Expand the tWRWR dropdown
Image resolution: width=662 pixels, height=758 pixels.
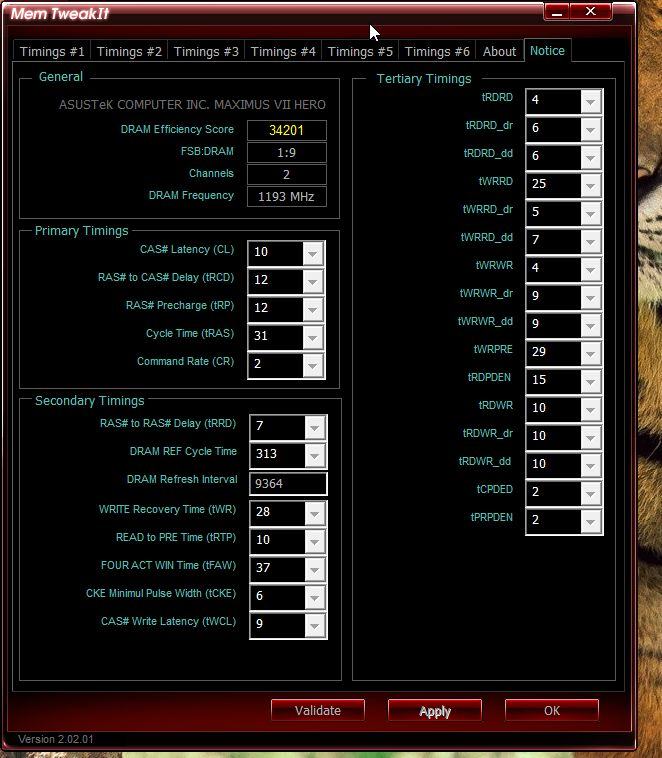click(x=590, y=270)
